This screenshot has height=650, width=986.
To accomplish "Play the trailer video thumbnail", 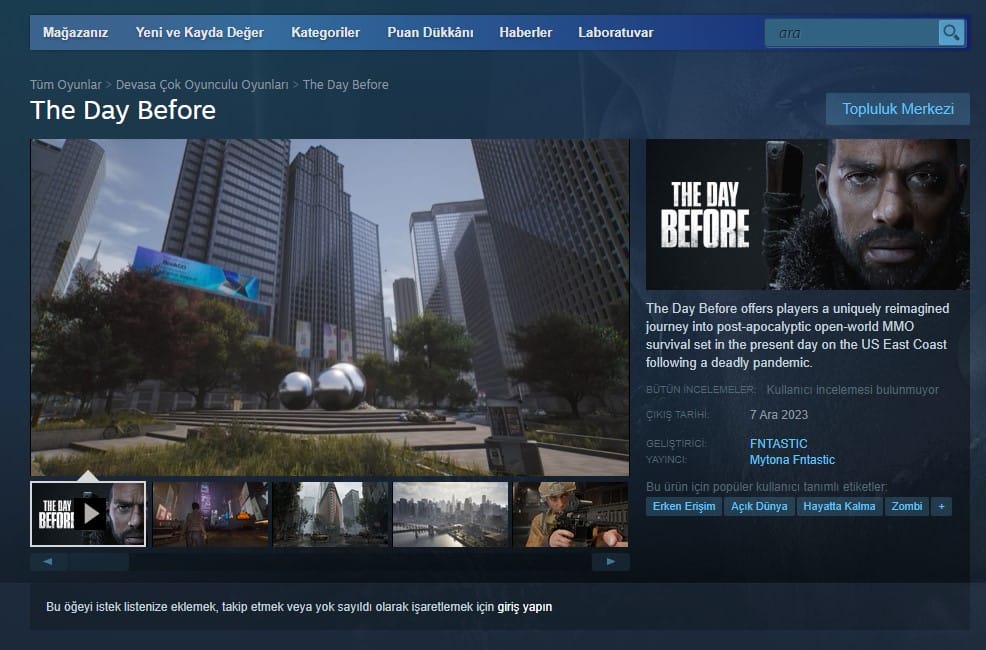I will (88, 514).
